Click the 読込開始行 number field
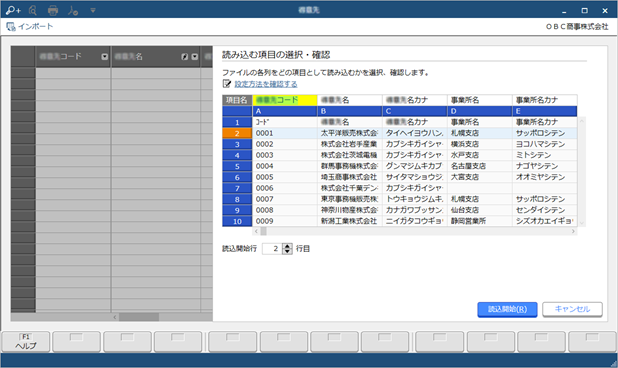The image size is (618, 368). click(x=272, y=249)
